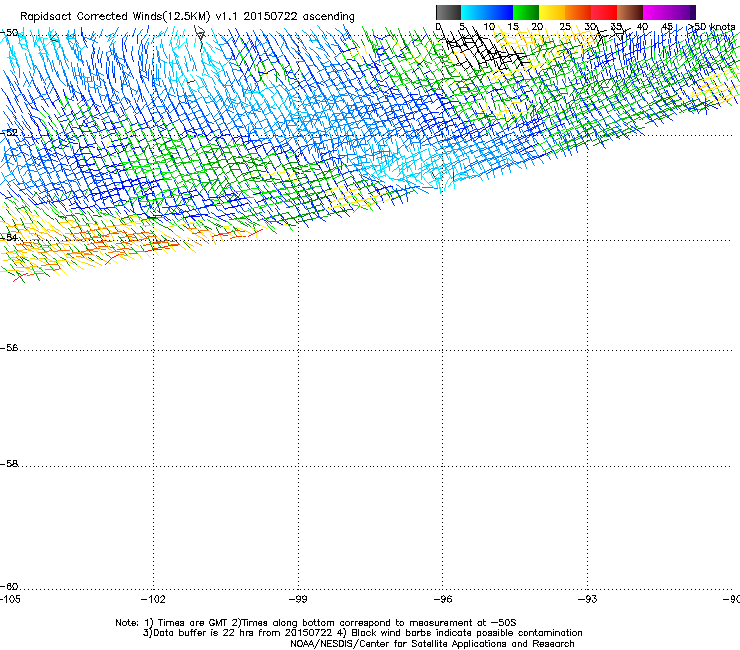Click the '45' label under the color scale
This screenshot has width=740, height=650.
coord(667,27)
